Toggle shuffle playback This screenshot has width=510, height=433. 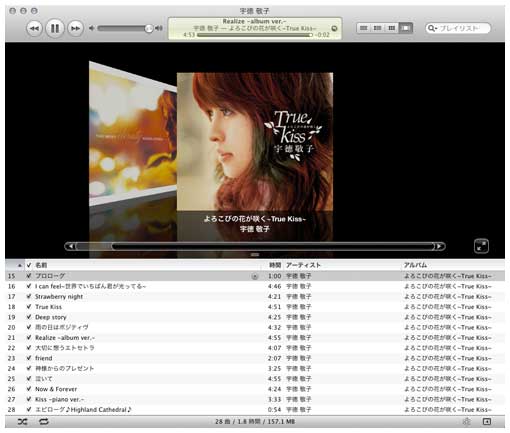click(x=22, y=422)
